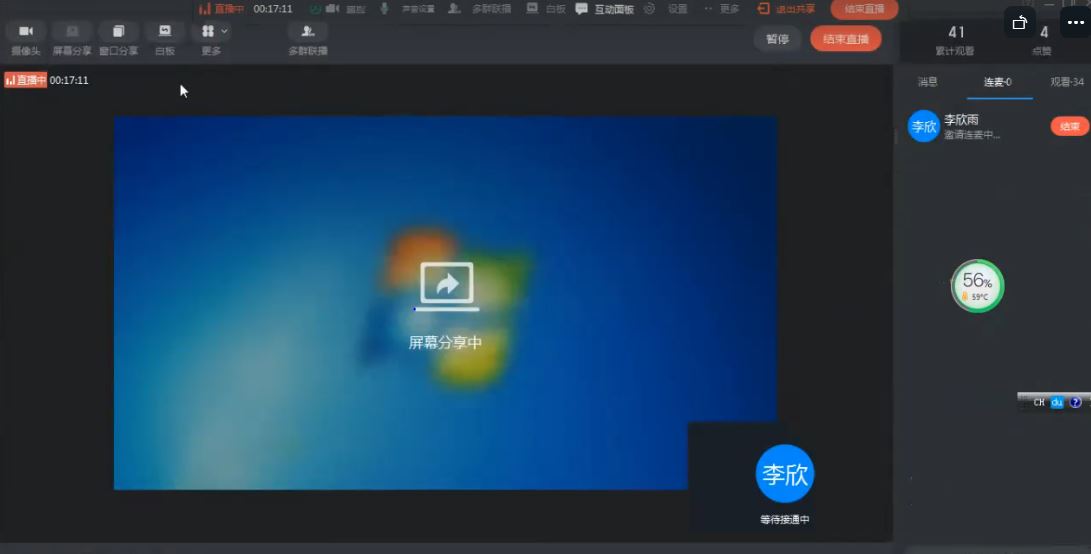Expand the 更多 dropdown chevron
This screenshot has width=1091, height=554.
pyautogui.click(x=224, y=31)
